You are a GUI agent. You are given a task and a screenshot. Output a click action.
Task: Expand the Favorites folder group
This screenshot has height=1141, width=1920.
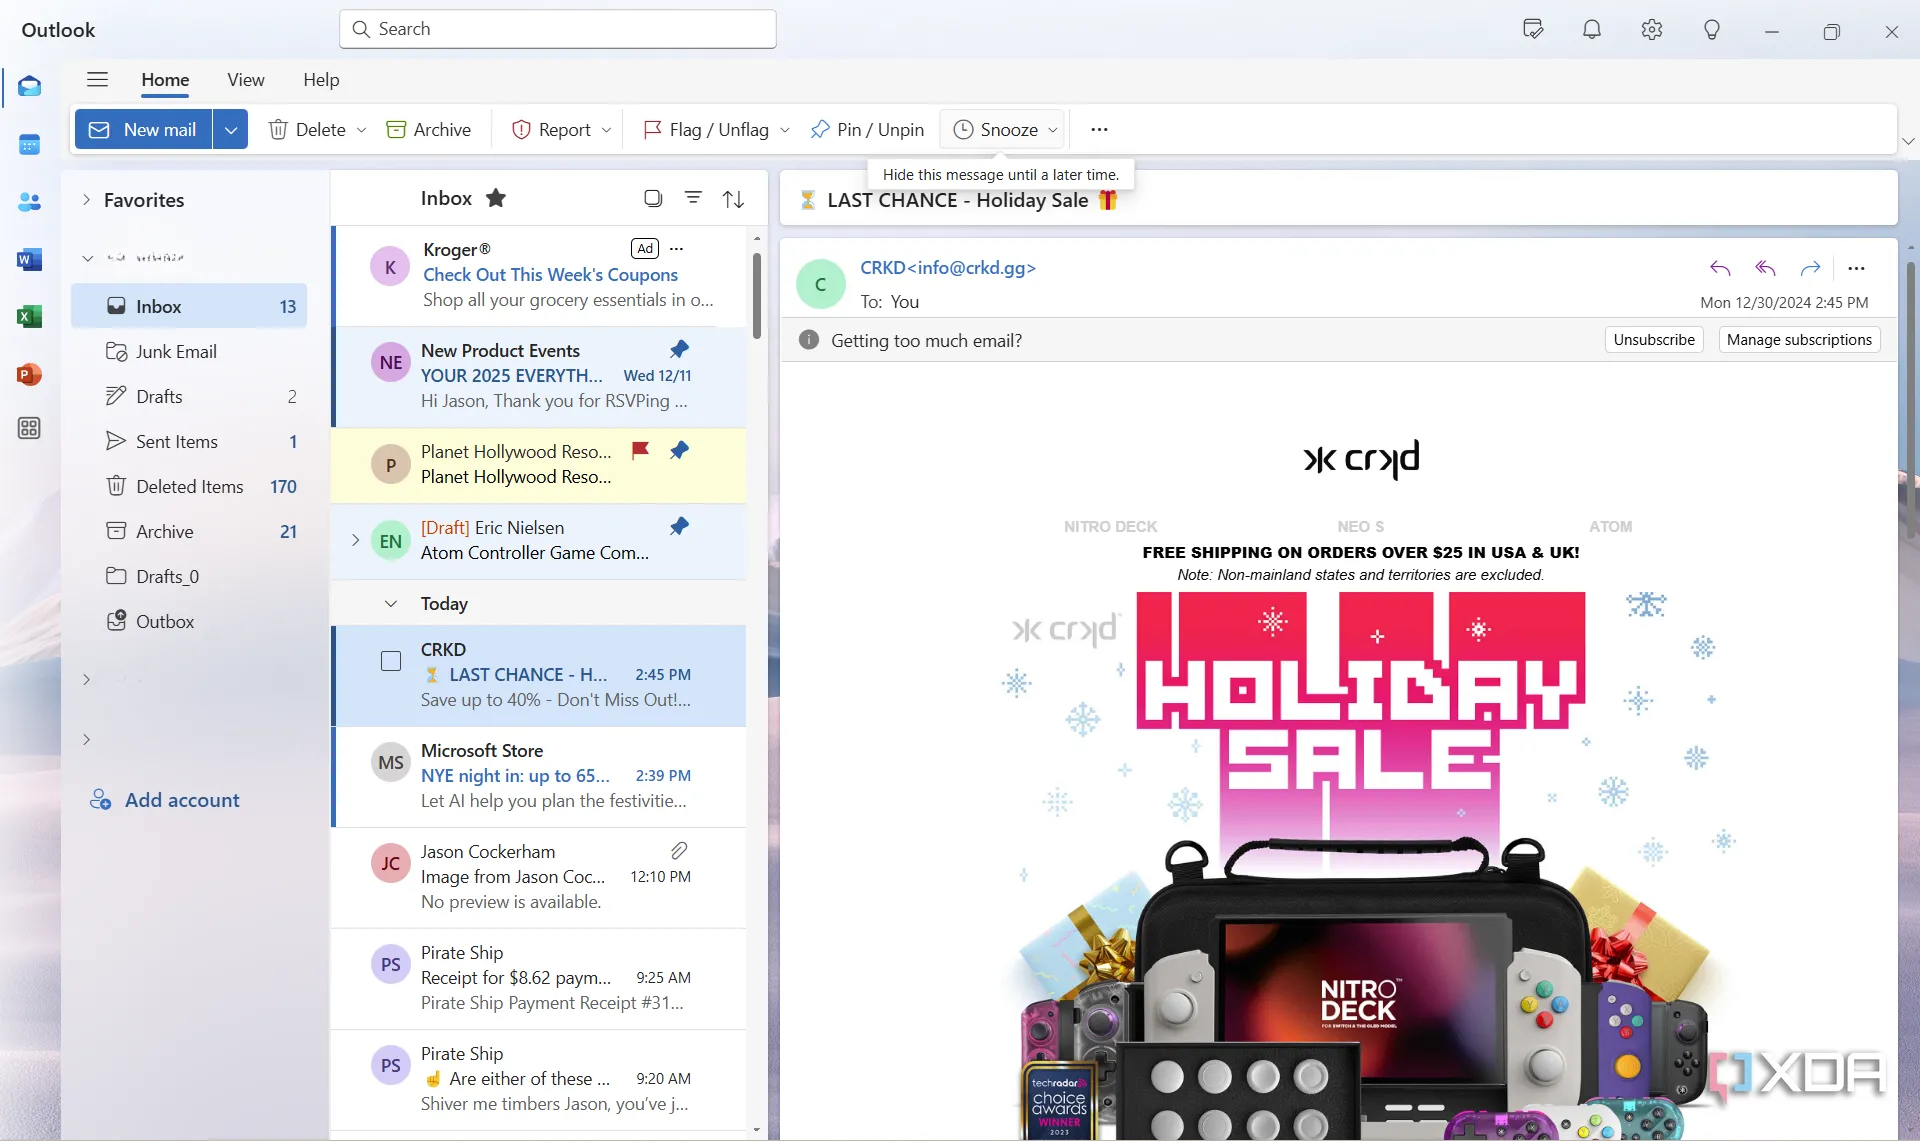tap(86, 200)
